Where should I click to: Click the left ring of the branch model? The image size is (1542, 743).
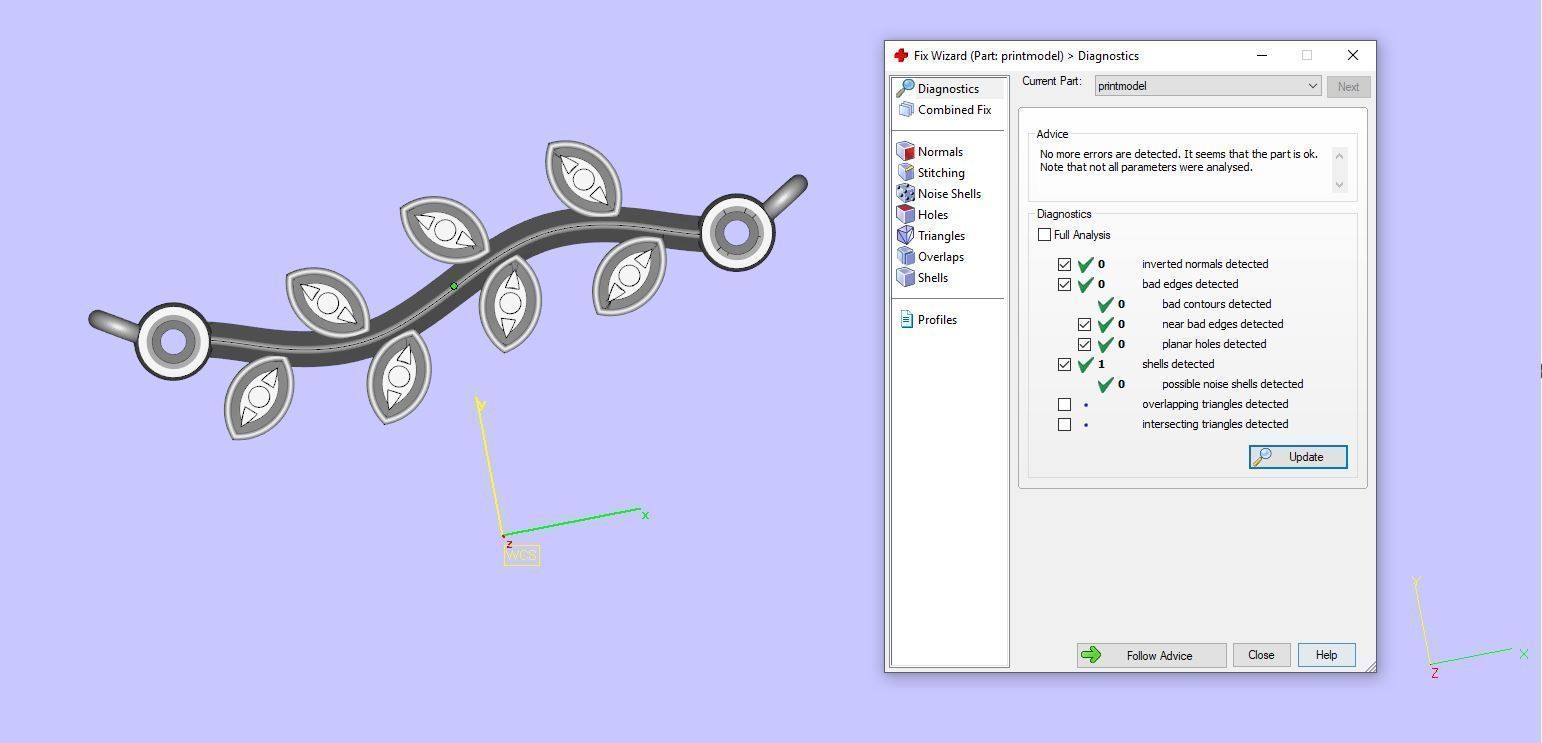pos(173,341)
